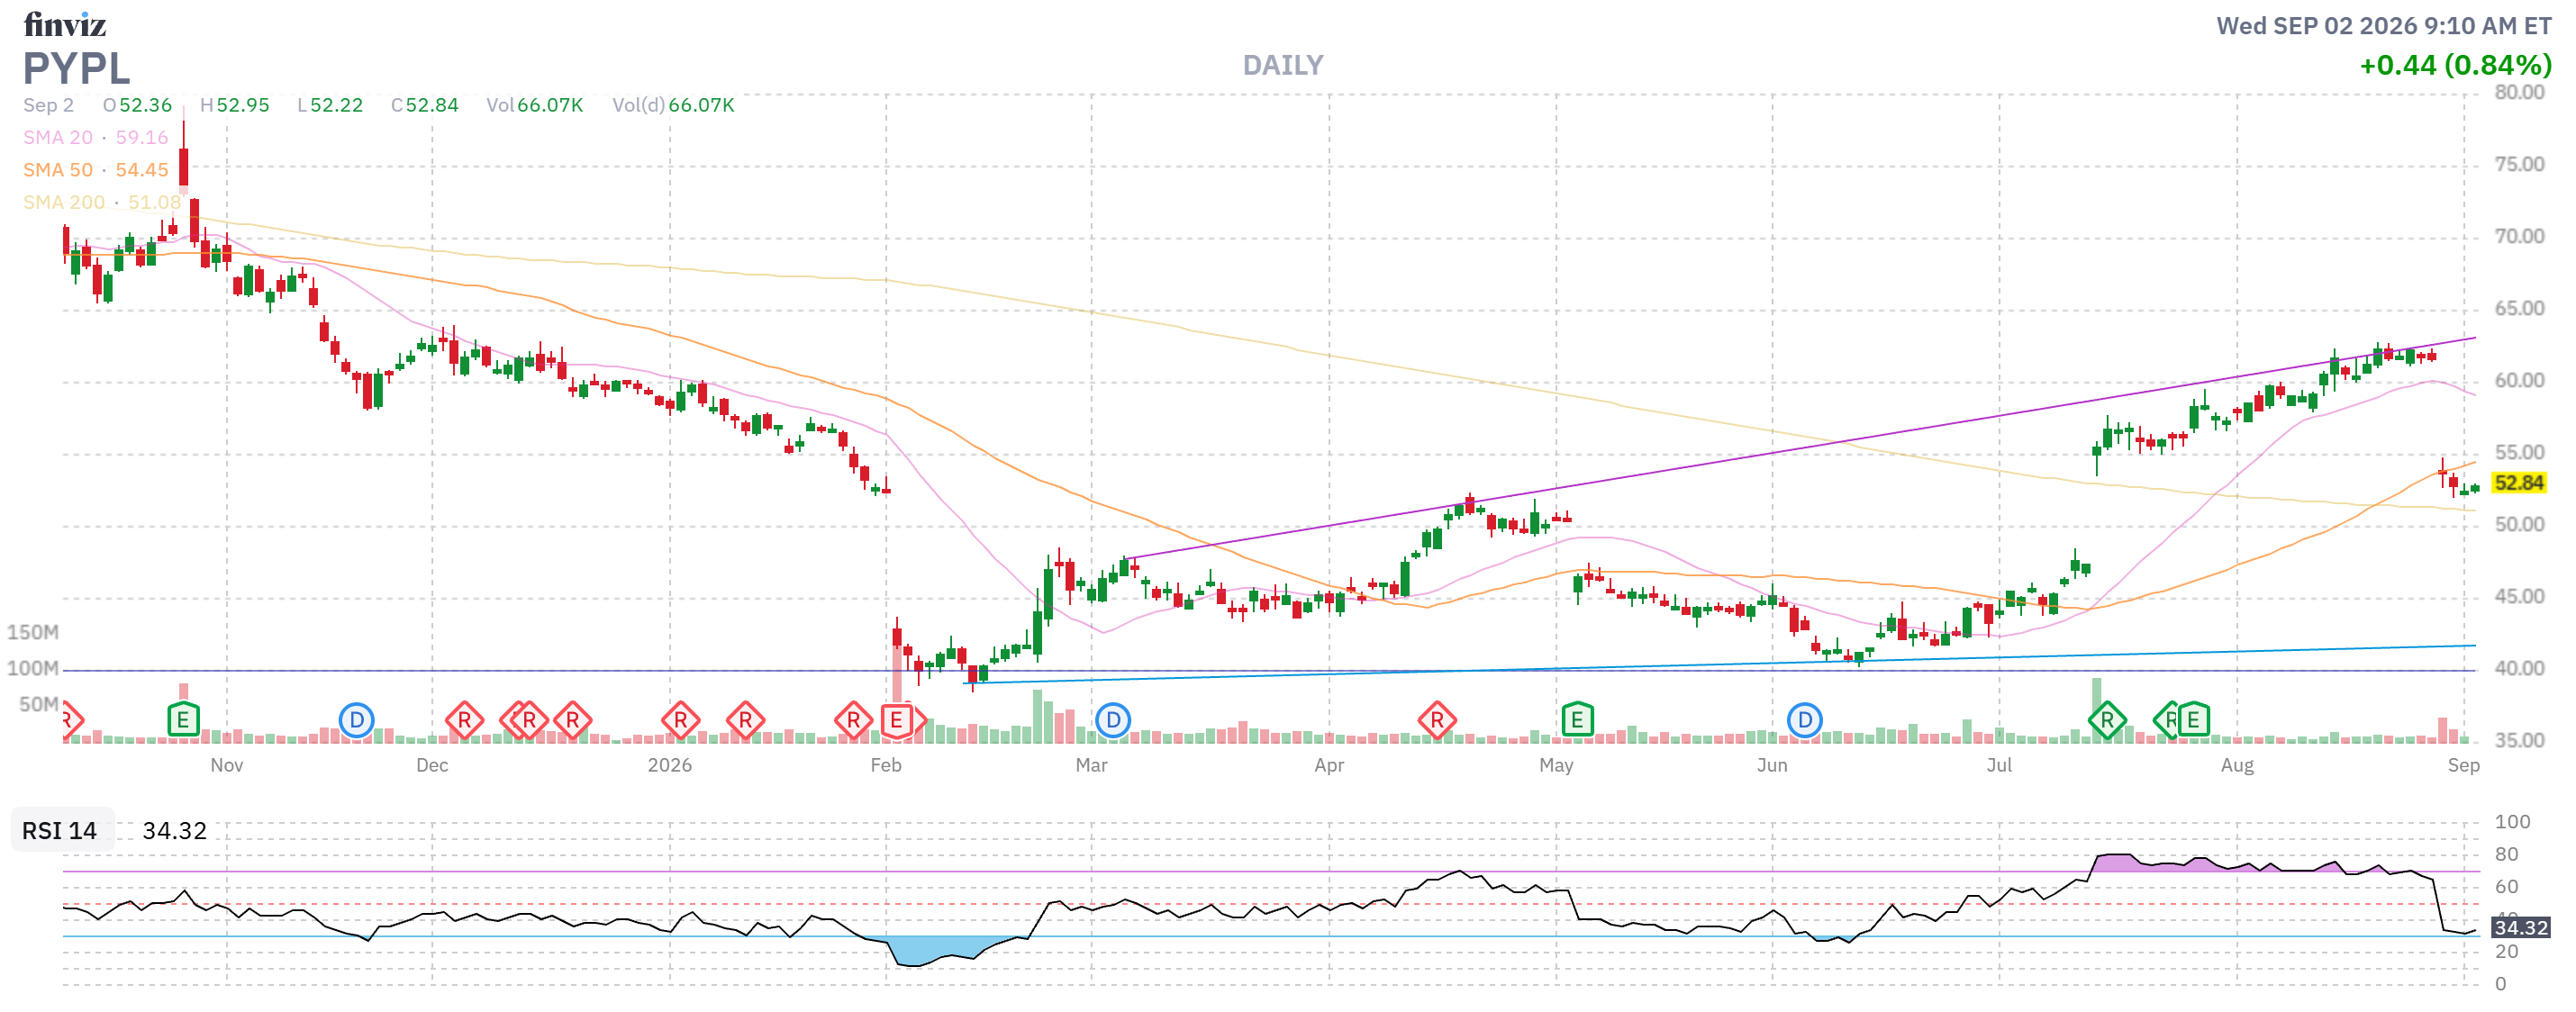2576x1012 pixels.
Task: Select the SMA 50 legend entry
Action: tap(96, 170)
